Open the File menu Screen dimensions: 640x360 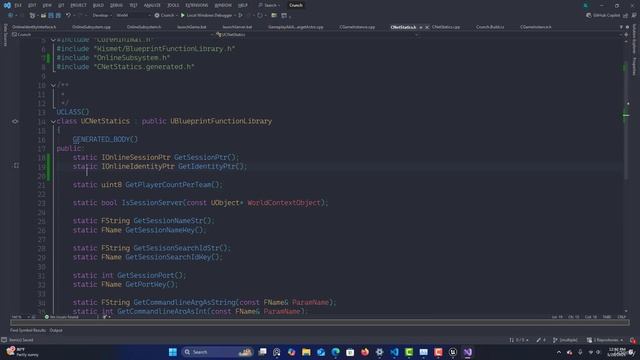[18, 5]
